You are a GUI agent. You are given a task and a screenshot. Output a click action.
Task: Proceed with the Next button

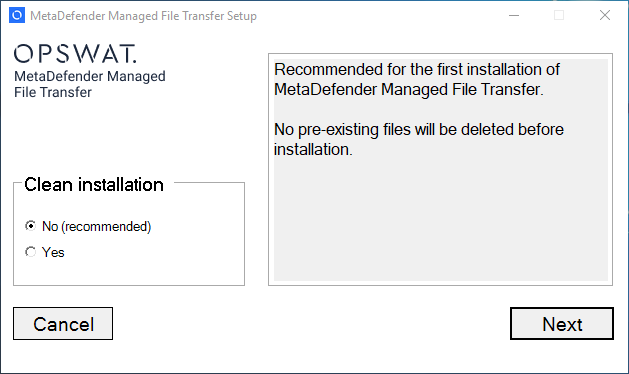point(562,324)
